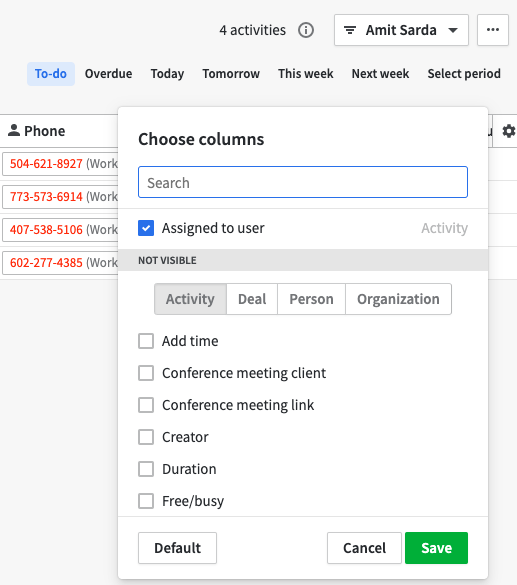Image resolution: width=517 pixels, height=585 pixels.
Task: Click the person icon in Phone header
Action: [x=14, y=130]
